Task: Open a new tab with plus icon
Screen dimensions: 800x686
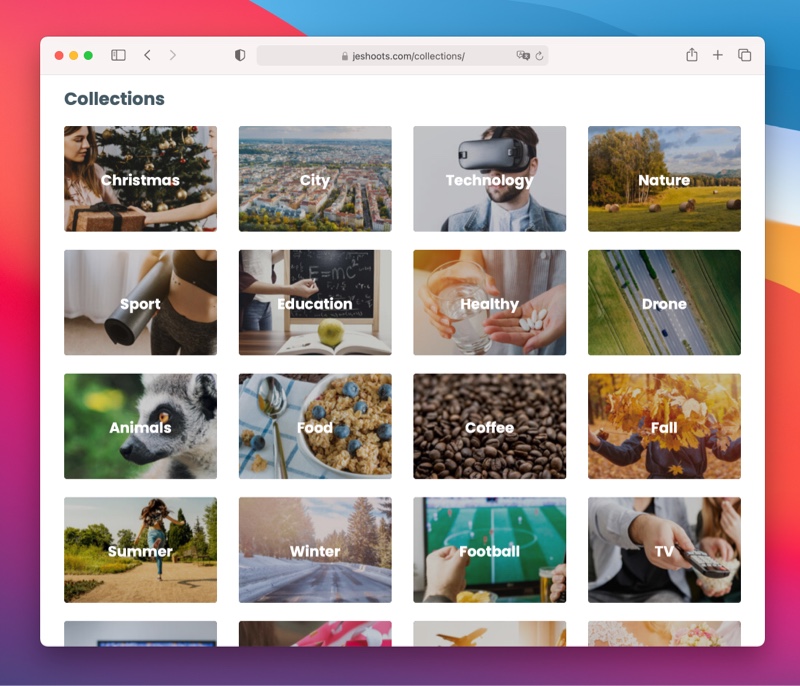Action: 718,55
